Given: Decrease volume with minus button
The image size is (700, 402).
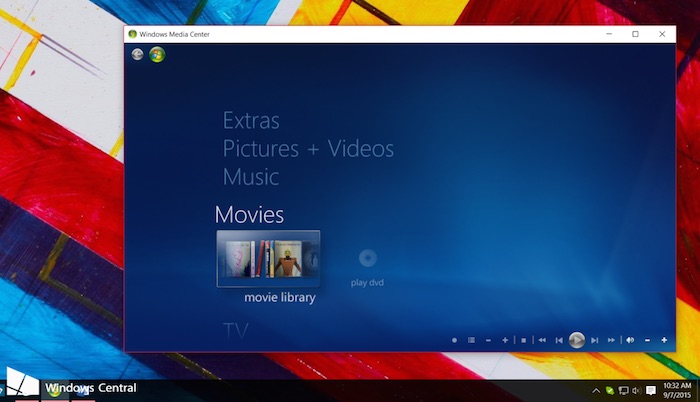Looking at the screenshot, I should coord(647,340).
